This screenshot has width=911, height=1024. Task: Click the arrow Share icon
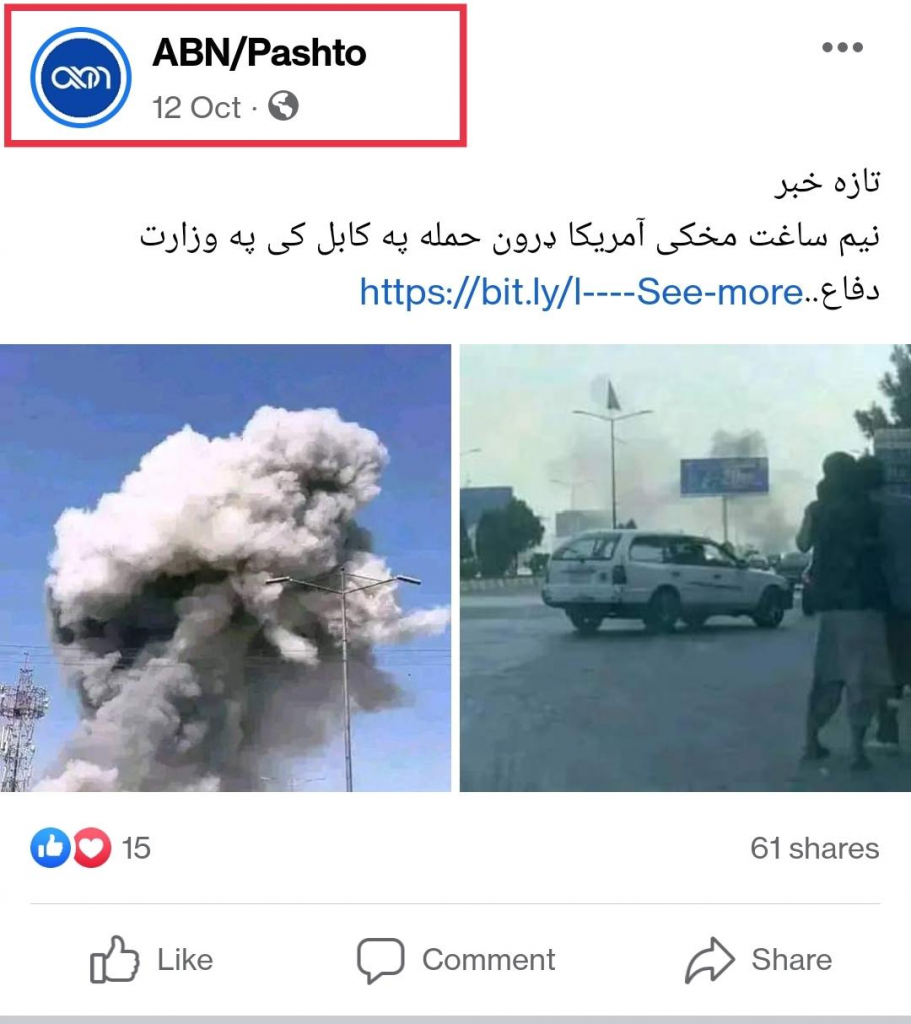tap(710, 960)
